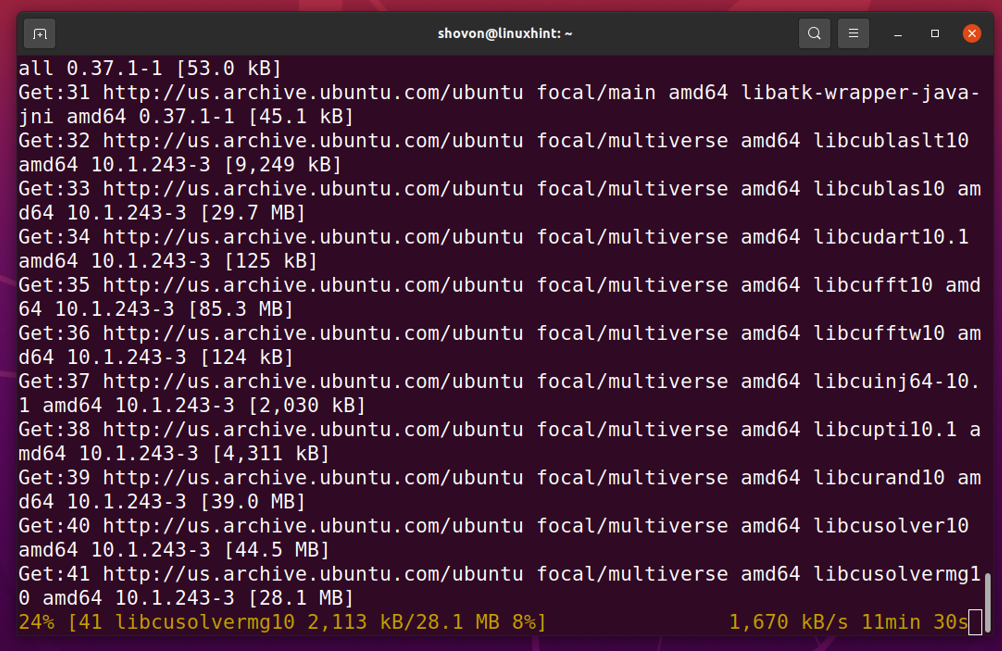Click the [28.1 MB] size above status line
The height and width of the screenshot is (651, 1002).
[x=300, y=598]
